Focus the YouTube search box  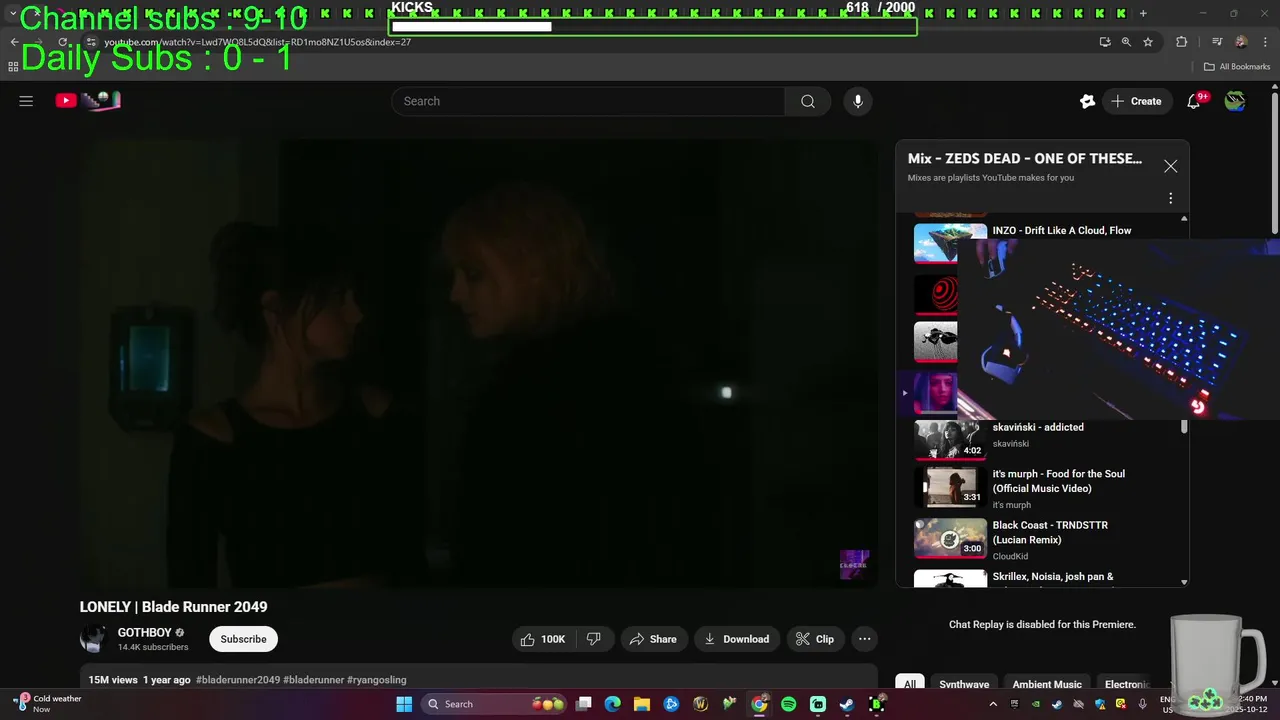[587, 101]
